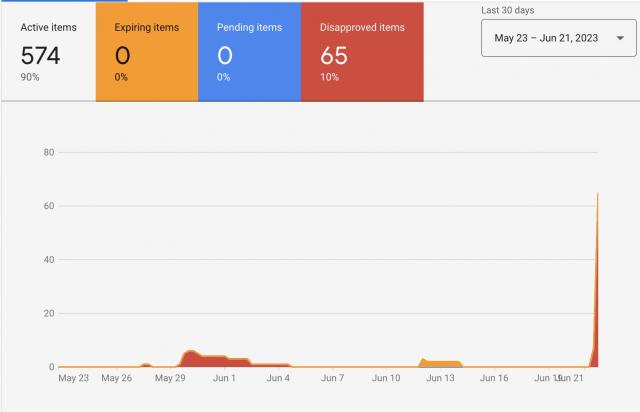Click the Jun 16 x-axis label
The image size is (640, 412).
(x=495, y=378)
